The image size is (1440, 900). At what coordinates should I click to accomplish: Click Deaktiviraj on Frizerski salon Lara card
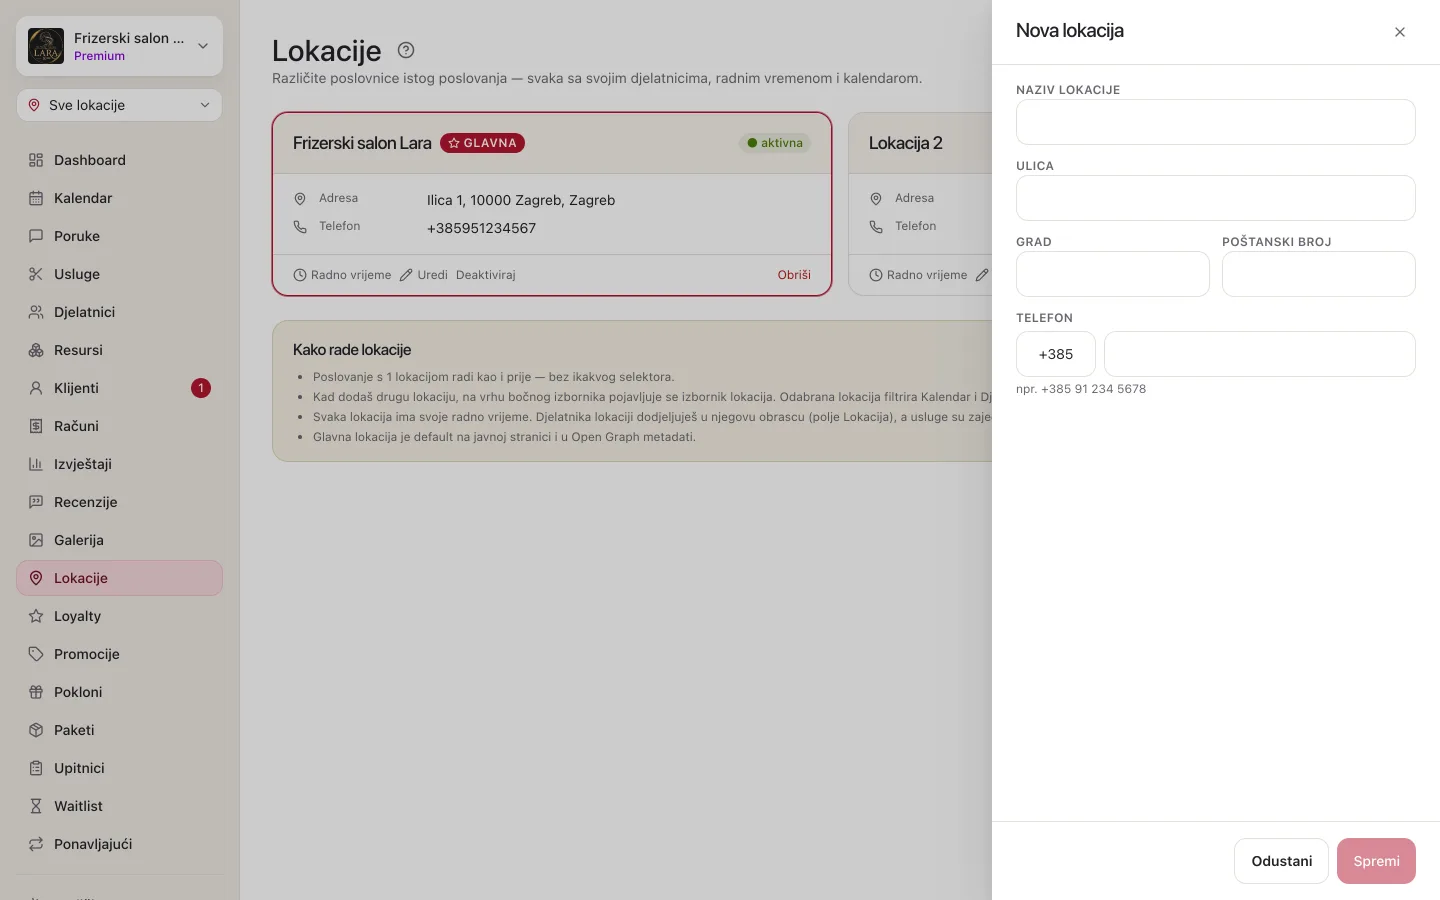pos(486,275)
